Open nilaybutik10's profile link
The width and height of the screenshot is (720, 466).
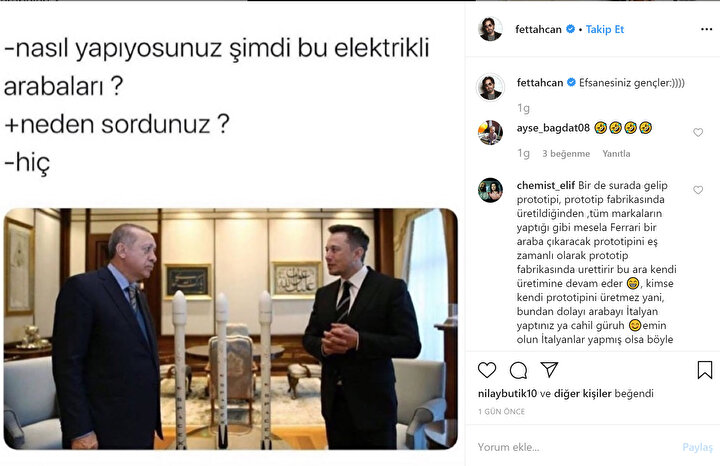[507, 393]
